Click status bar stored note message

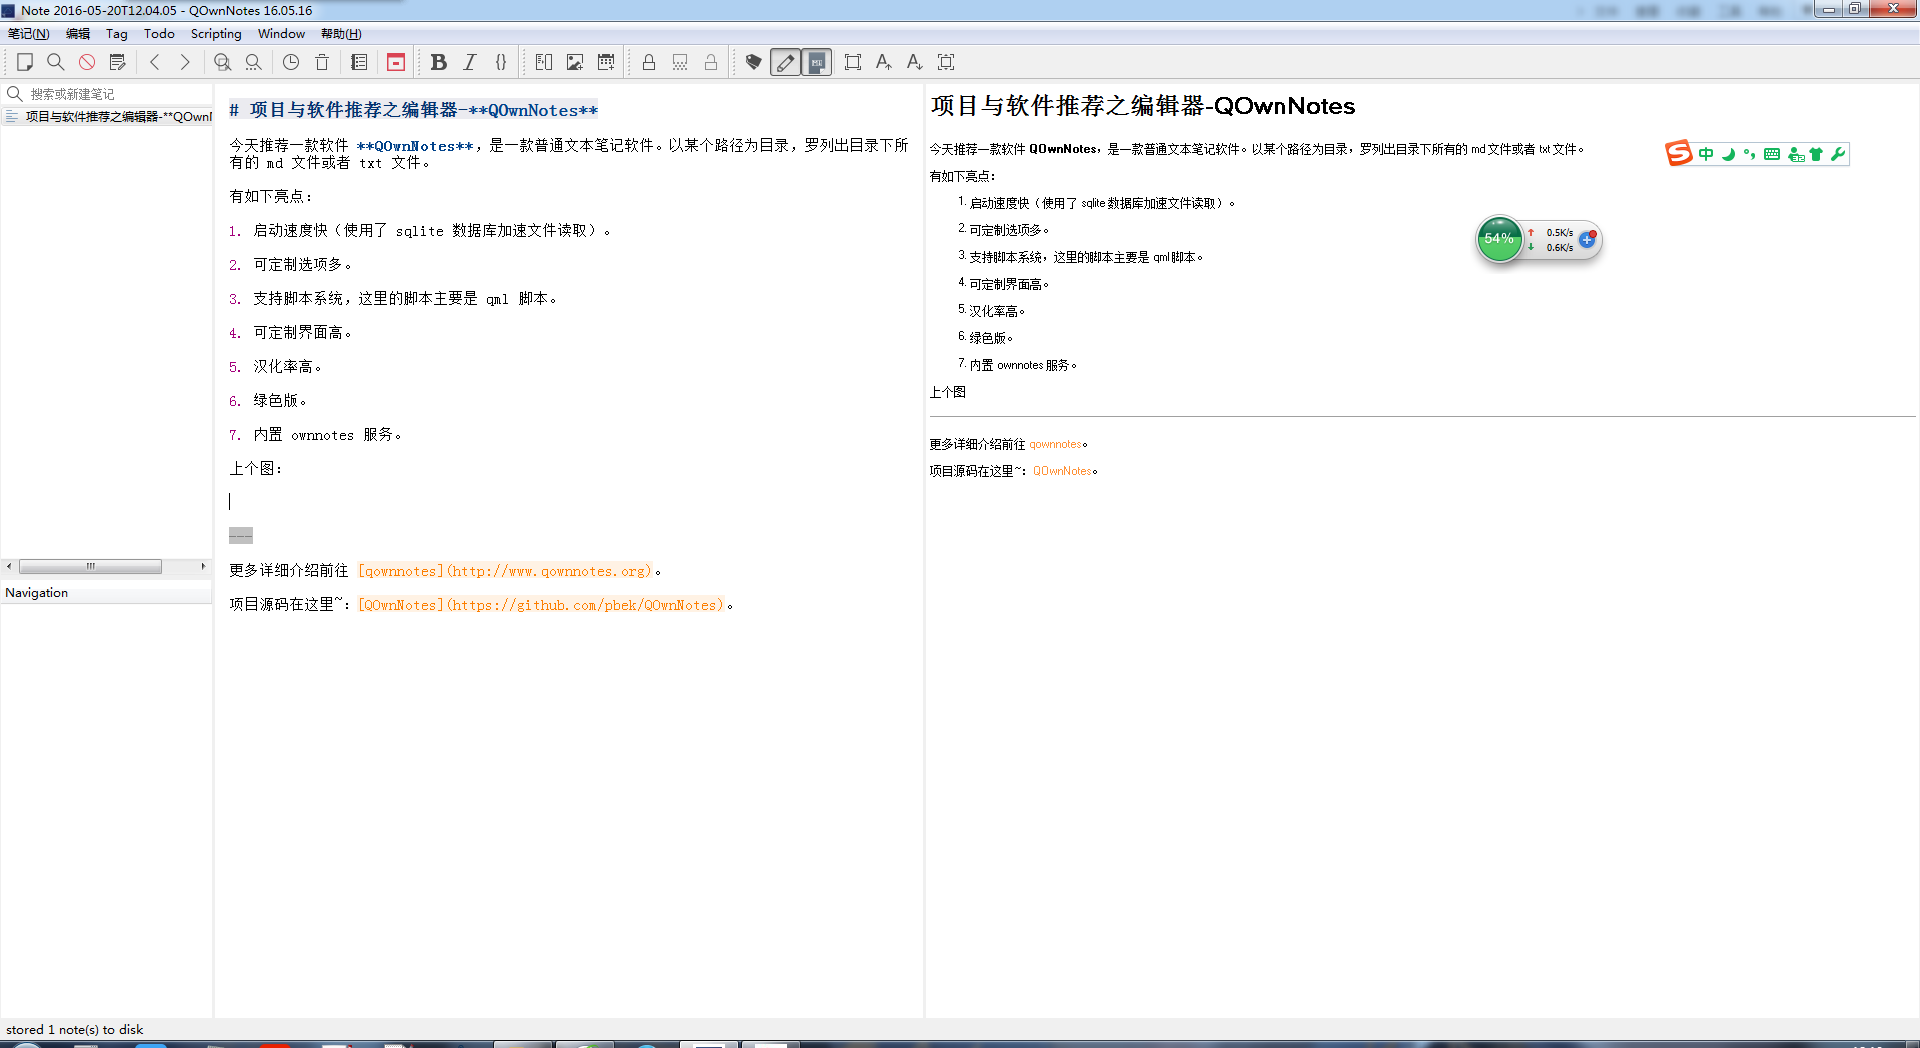pos(75,1029)
